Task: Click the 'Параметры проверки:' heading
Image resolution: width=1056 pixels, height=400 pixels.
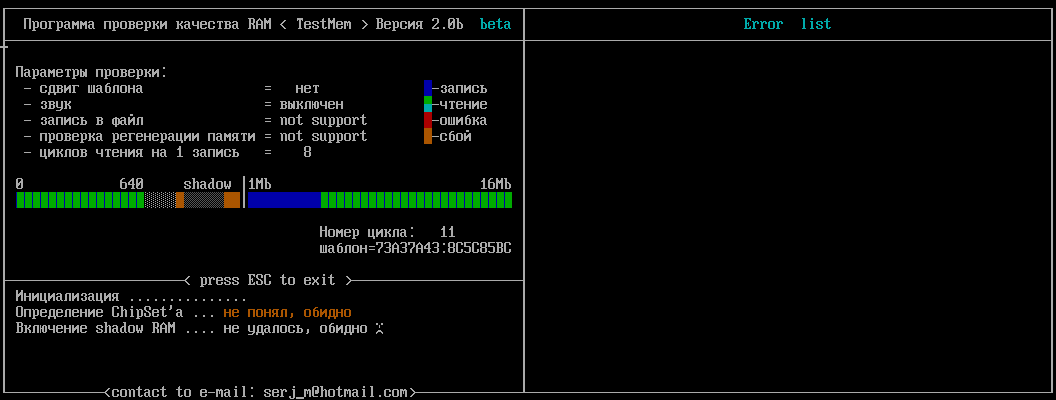Action: point(91,72)
